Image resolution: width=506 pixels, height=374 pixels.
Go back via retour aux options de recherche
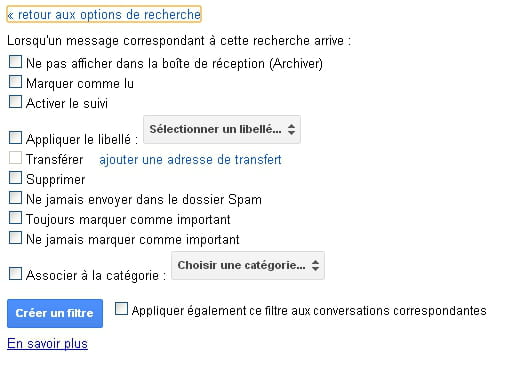point(104,15)
